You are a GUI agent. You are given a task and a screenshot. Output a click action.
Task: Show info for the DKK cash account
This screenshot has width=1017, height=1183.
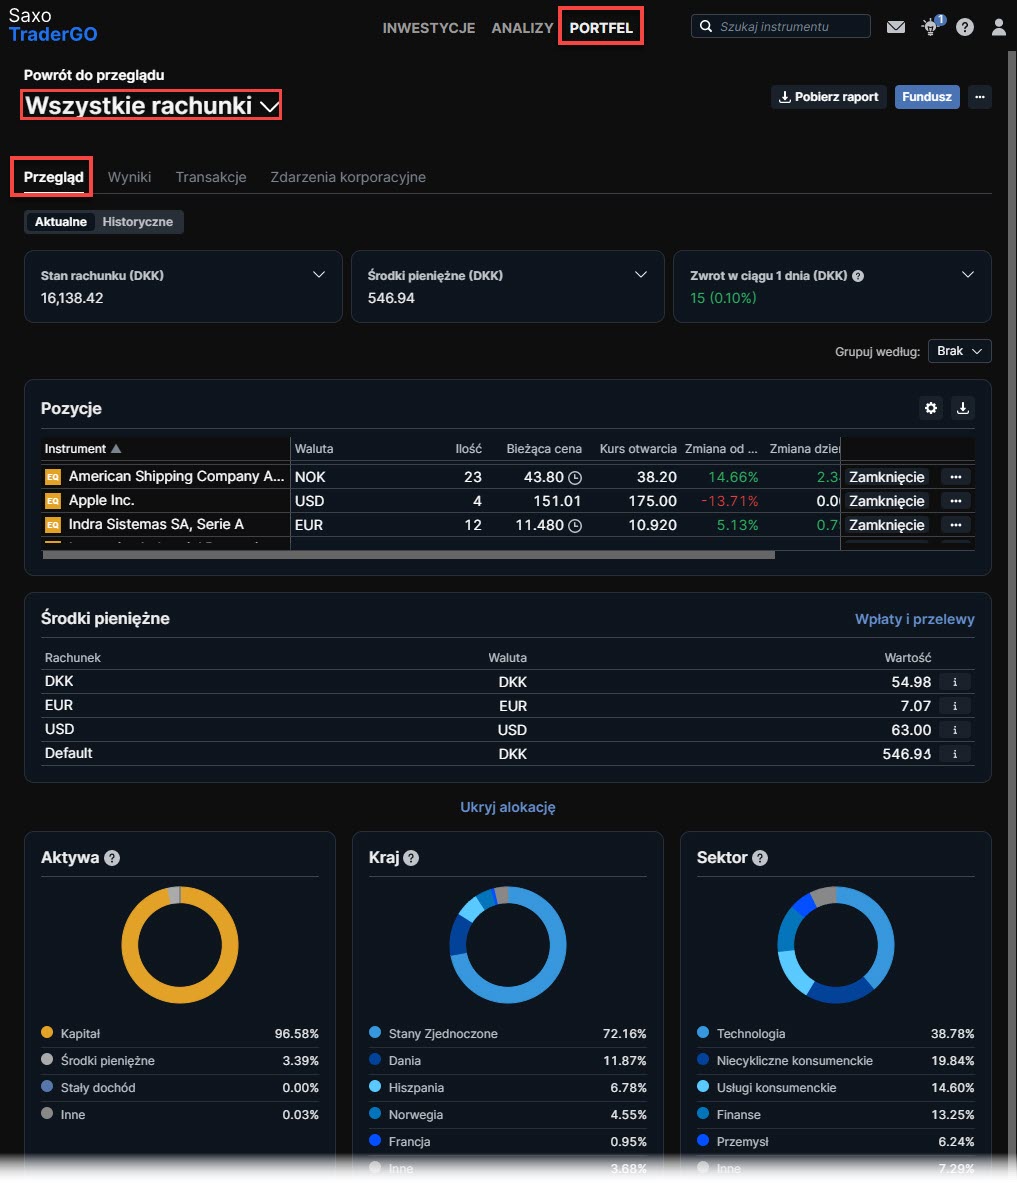[x=955, y=682]
